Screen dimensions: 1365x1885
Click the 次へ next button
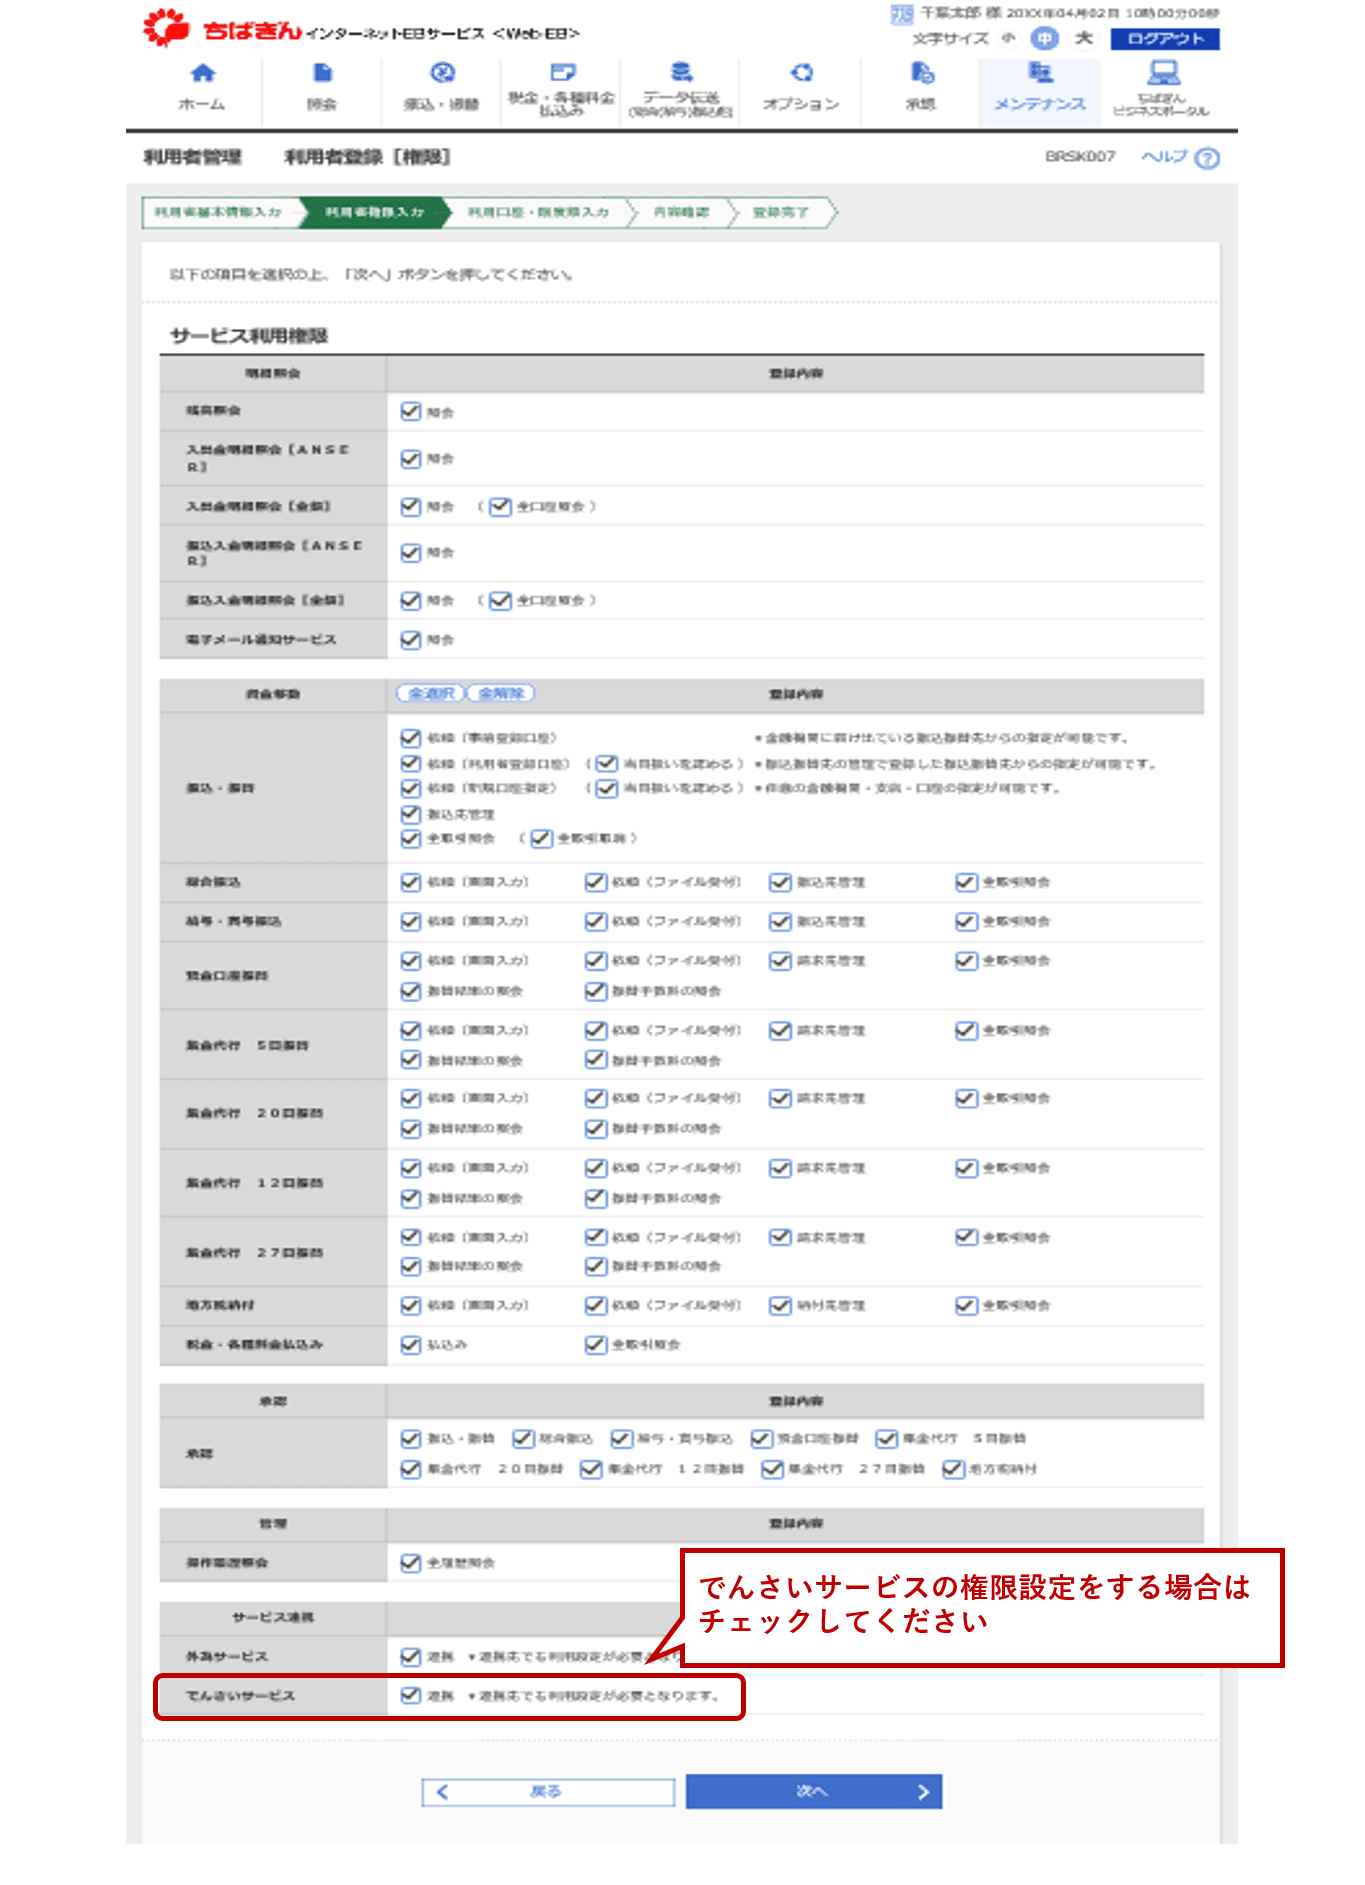(x=813, y=1791)
